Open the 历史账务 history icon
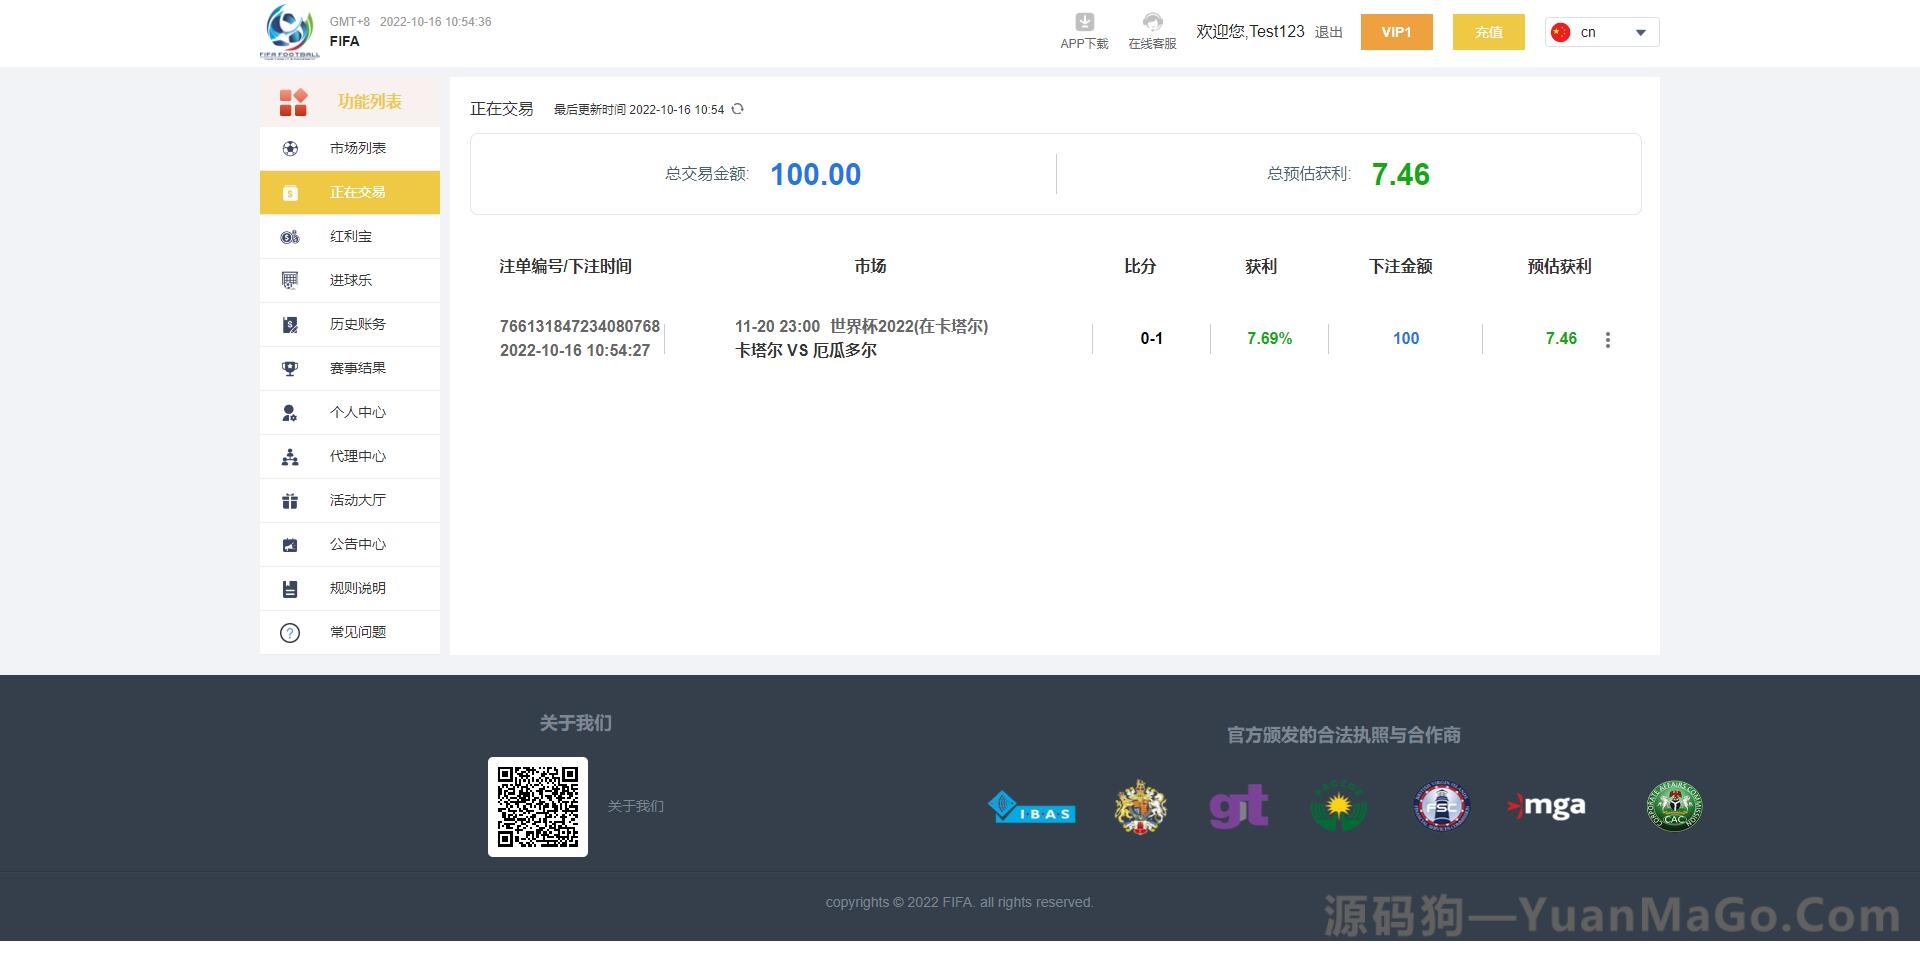The width and height of the screenshot is (1920, 965). pos(290,324)
